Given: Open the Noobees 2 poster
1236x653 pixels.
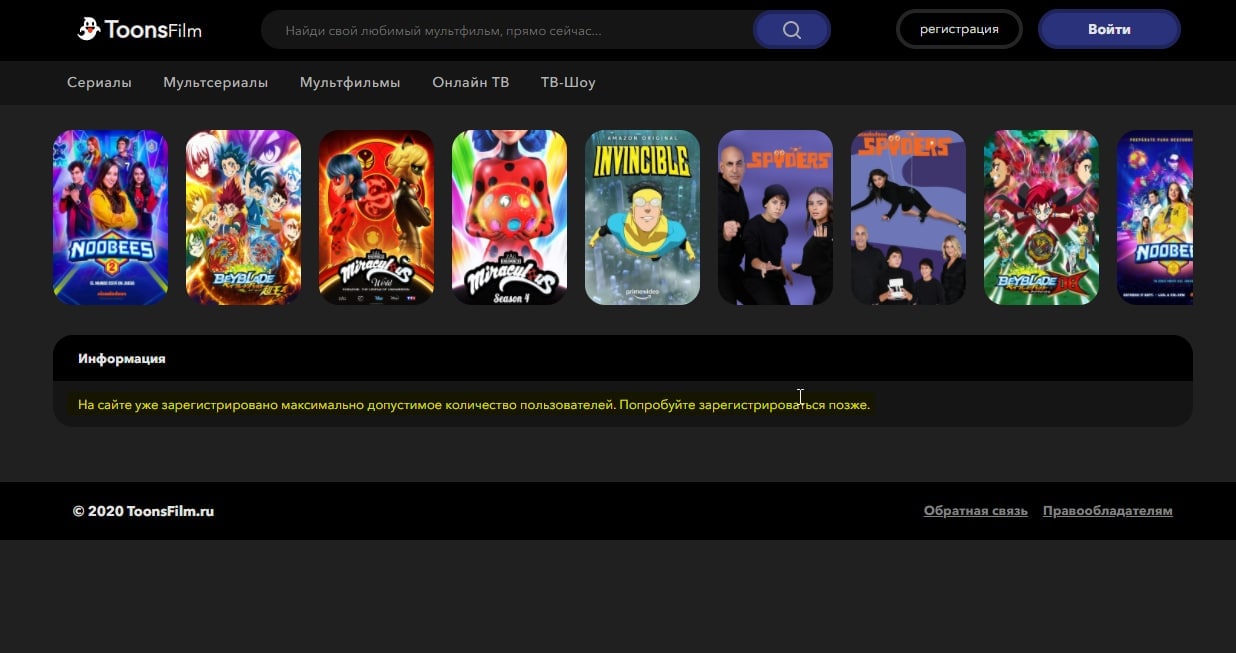Looking at the screenshot, I should (x=110, y=217).
